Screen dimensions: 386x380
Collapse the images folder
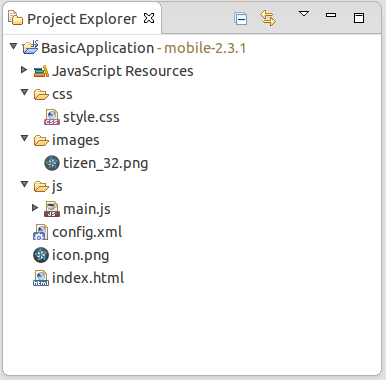[x=24, y=138]
